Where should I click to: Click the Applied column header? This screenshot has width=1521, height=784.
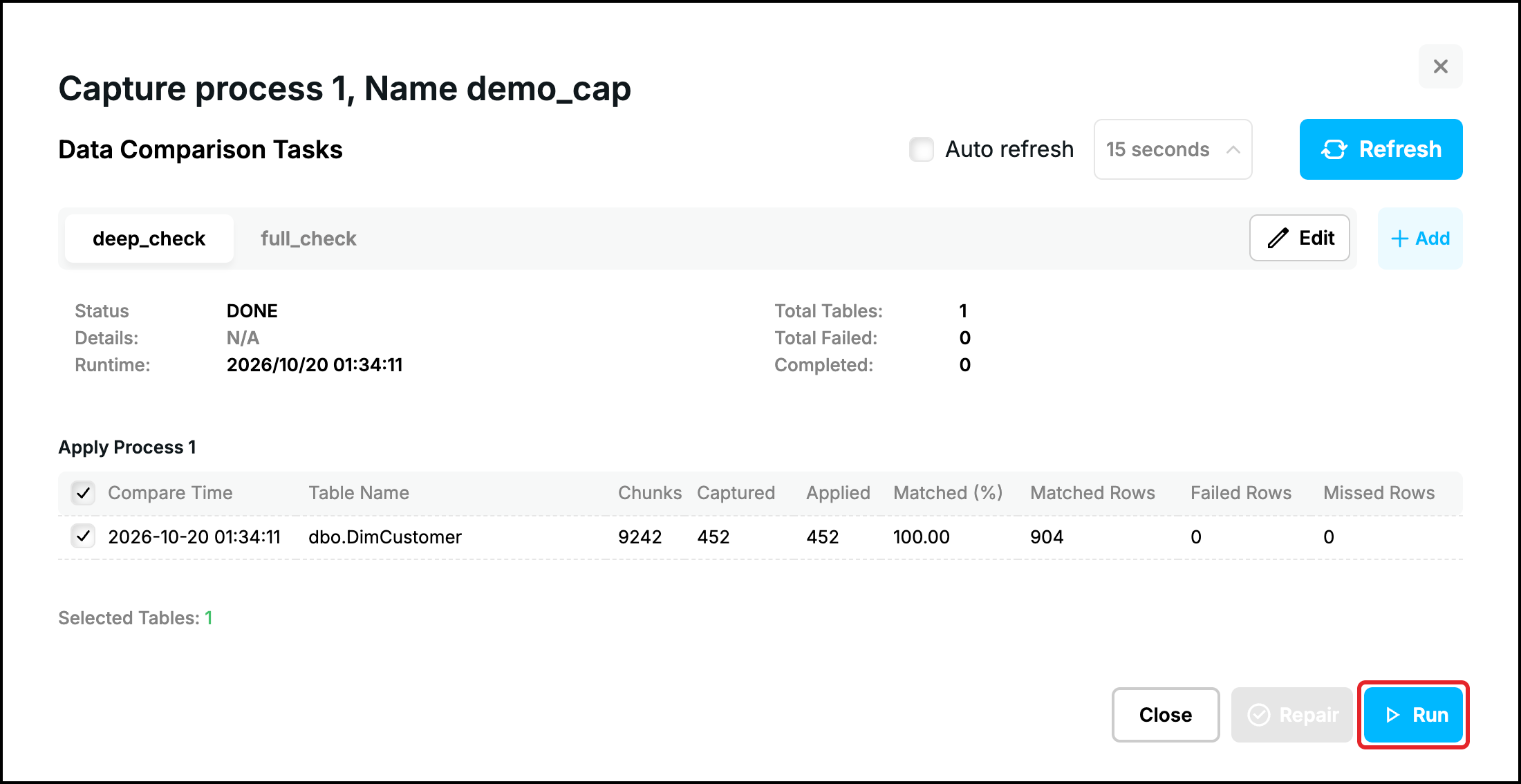[x=838, y=493]
